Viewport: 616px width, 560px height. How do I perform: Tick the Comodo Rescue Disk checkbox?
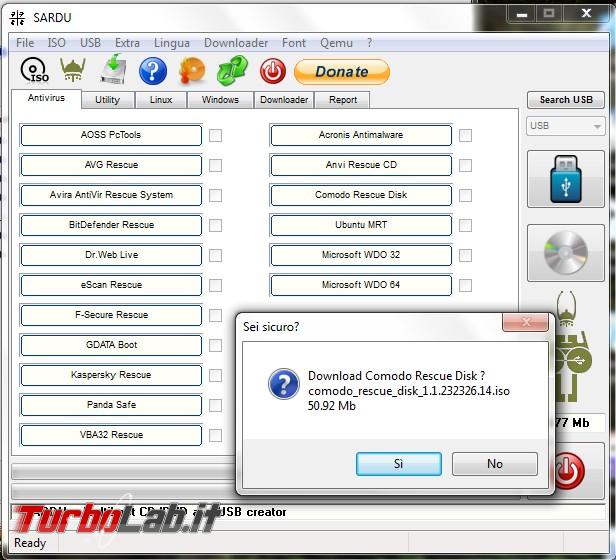pyautogui.click(x=466, y=195)
